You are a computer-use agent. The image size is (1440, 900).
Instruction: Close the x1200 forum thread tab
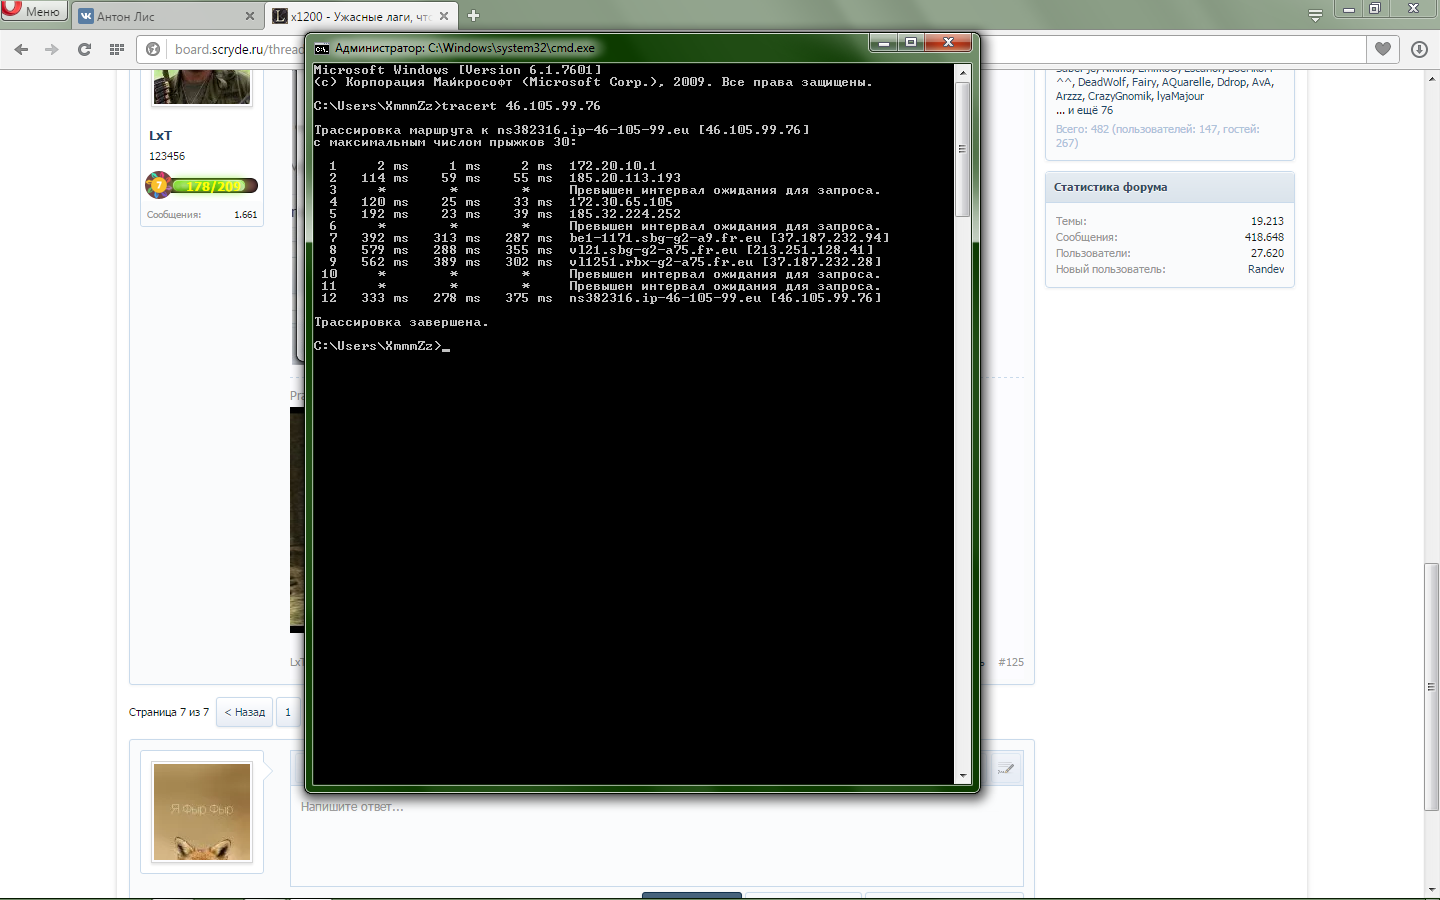[443, 16]
